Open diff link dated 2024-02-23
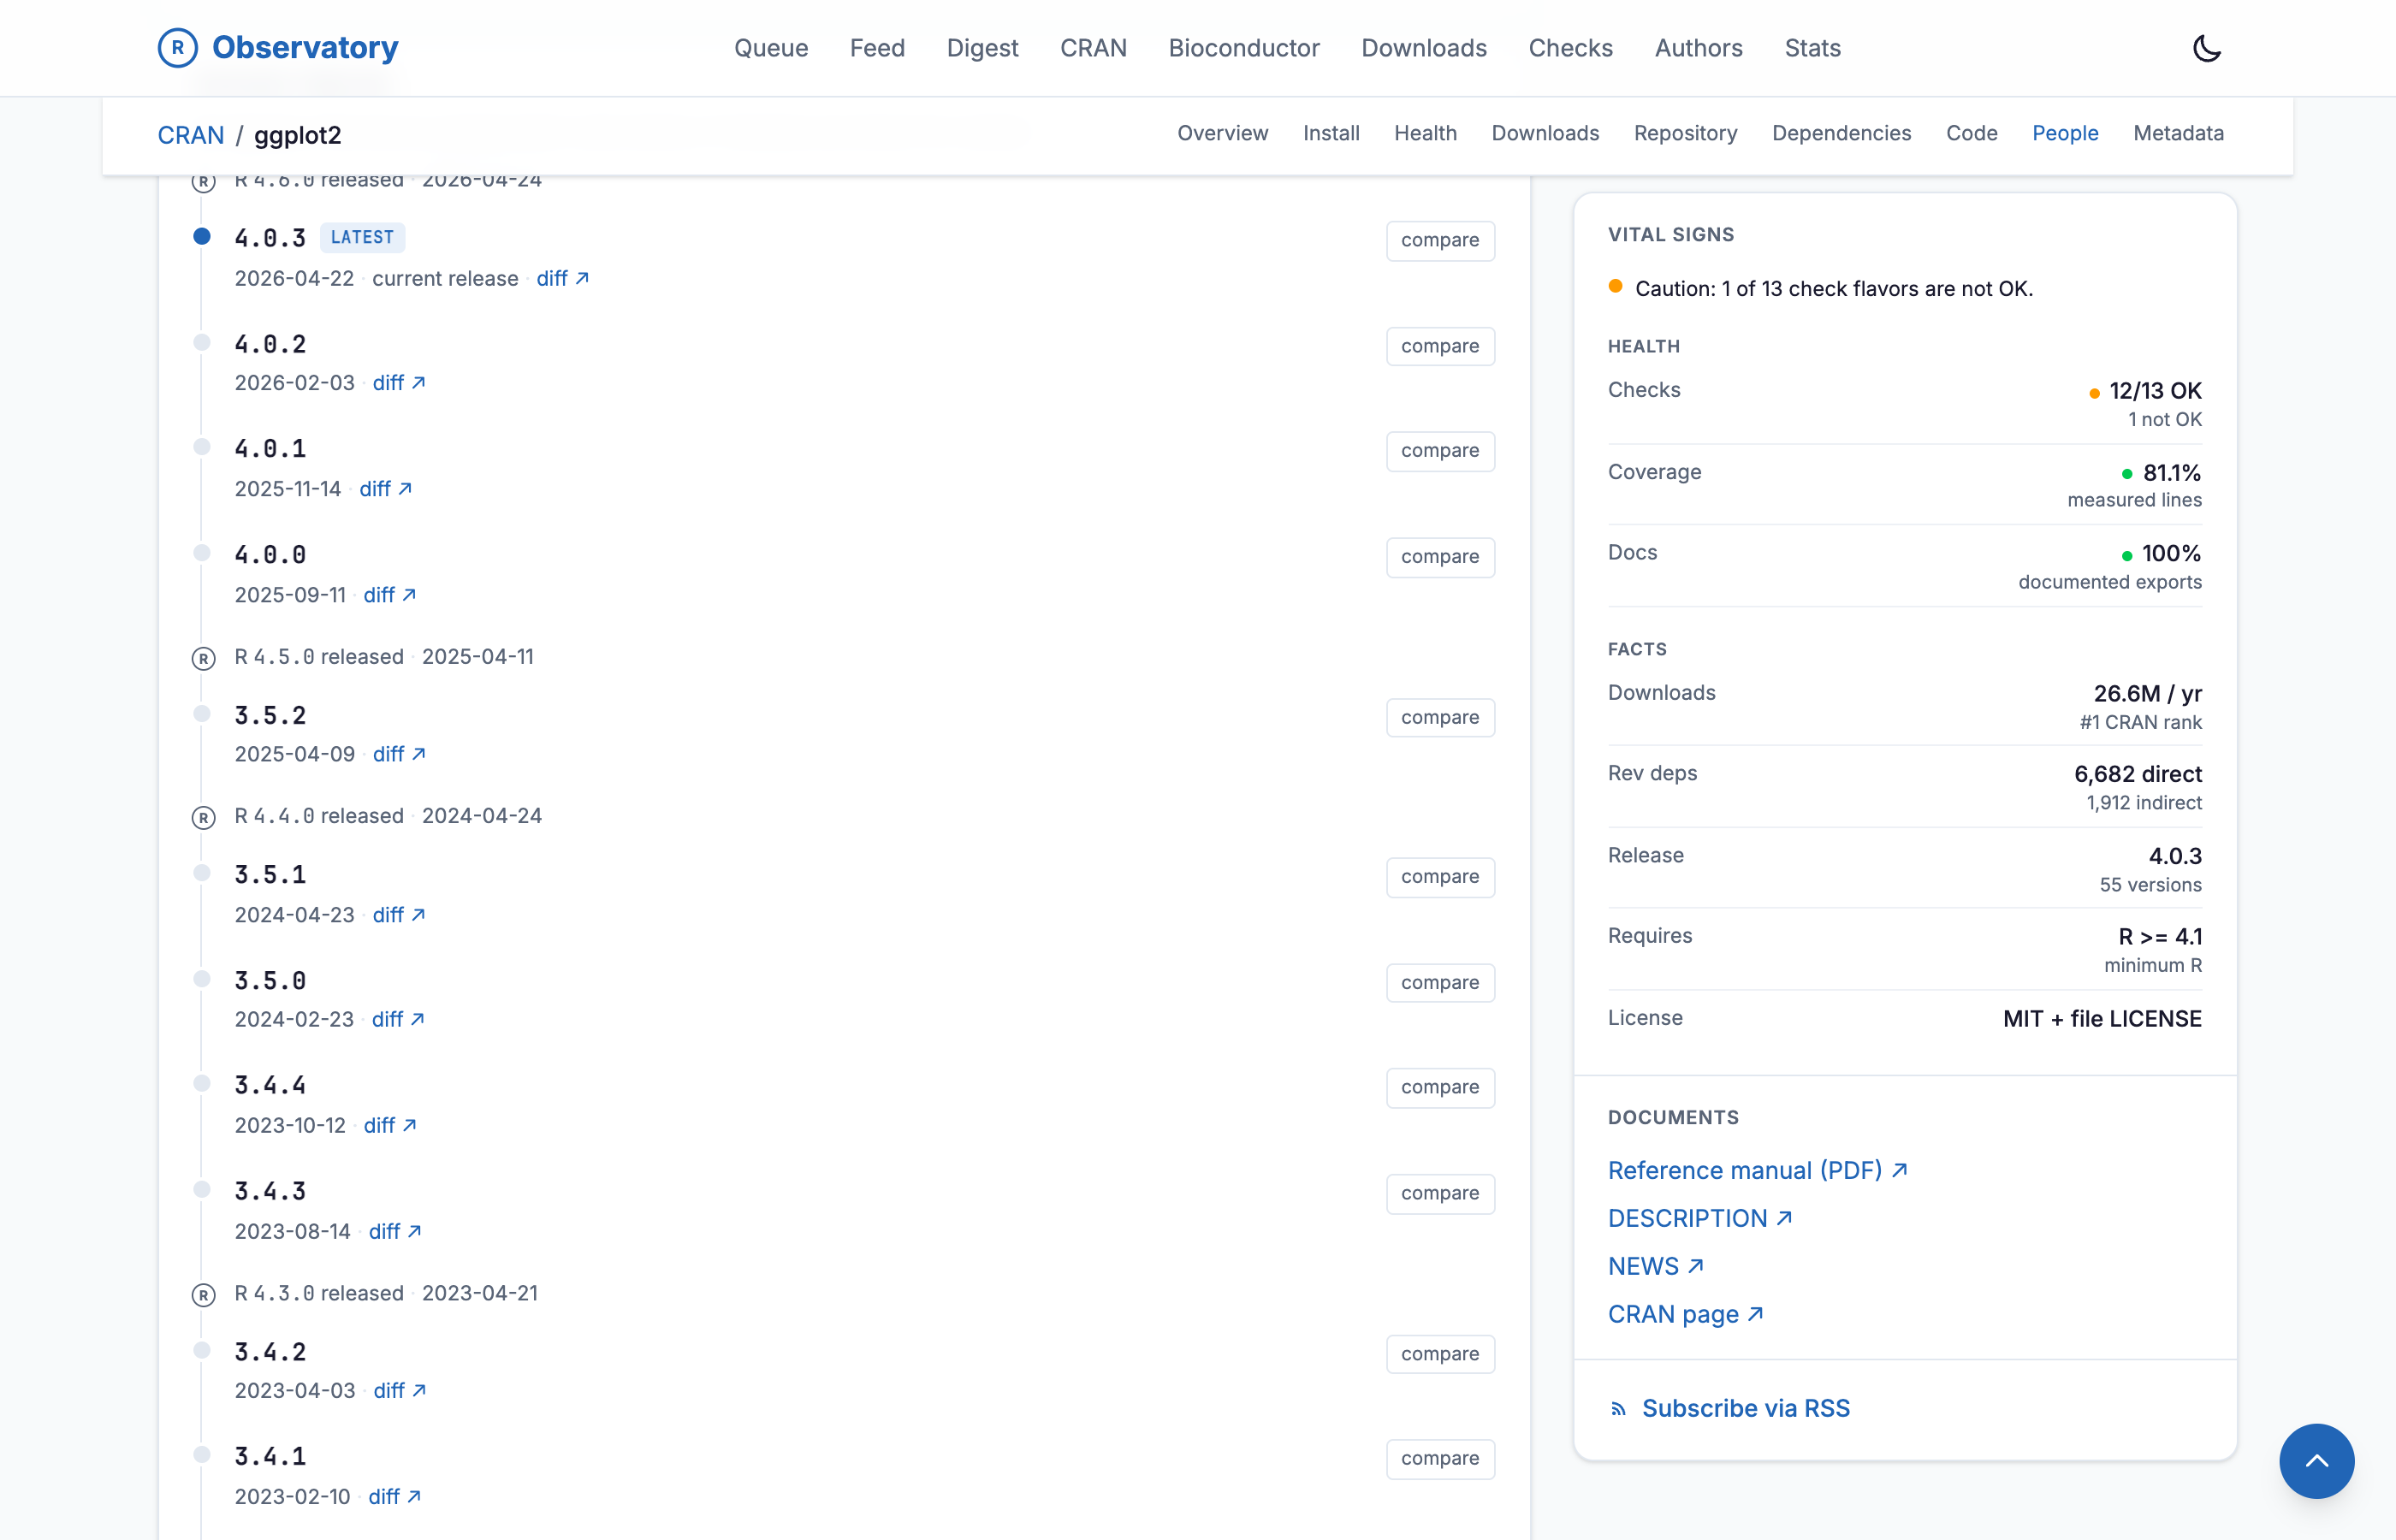Screen dimensions: 2396x1540 [x=398, y=1019]
